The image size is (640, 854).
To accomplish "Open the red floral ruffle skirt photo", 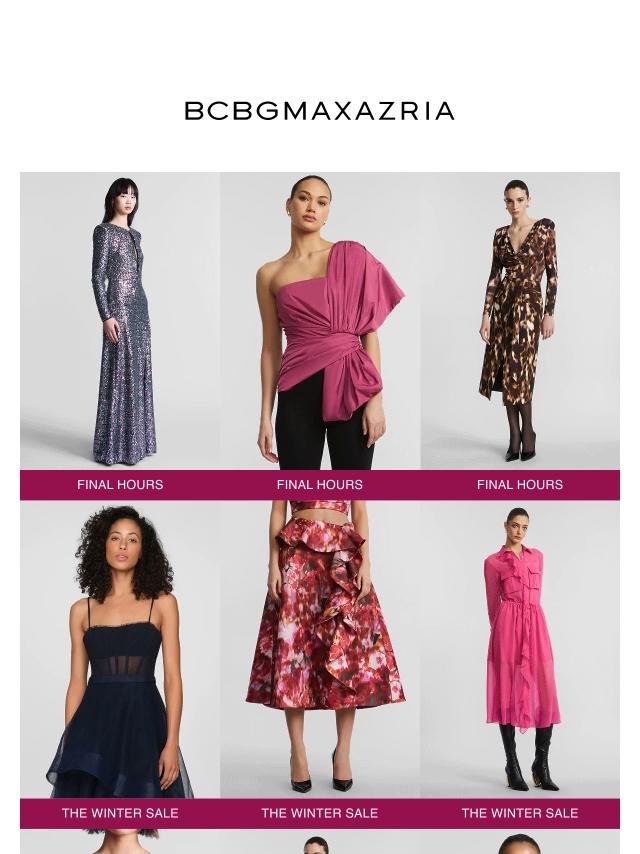I will 320,650.
